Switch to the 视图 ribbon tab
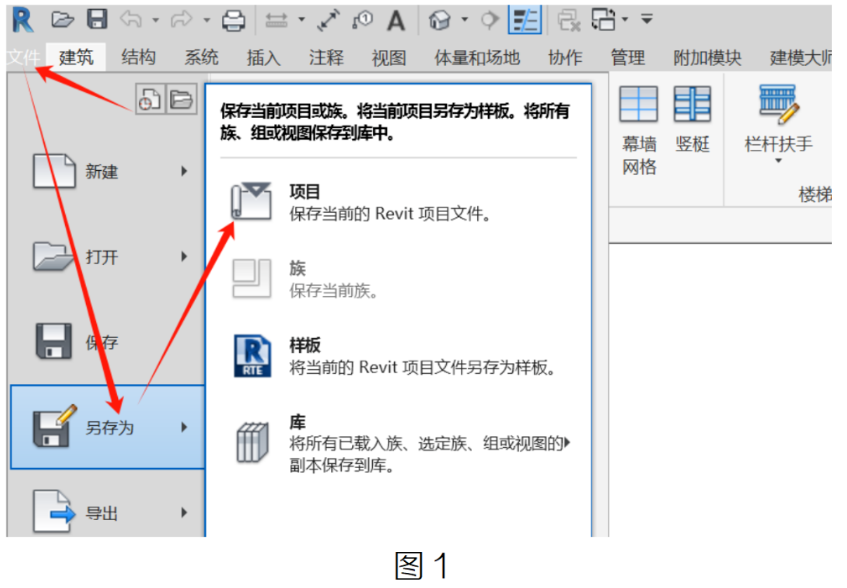The height and width of the screenshot is (588, 847). click(388, 57)
